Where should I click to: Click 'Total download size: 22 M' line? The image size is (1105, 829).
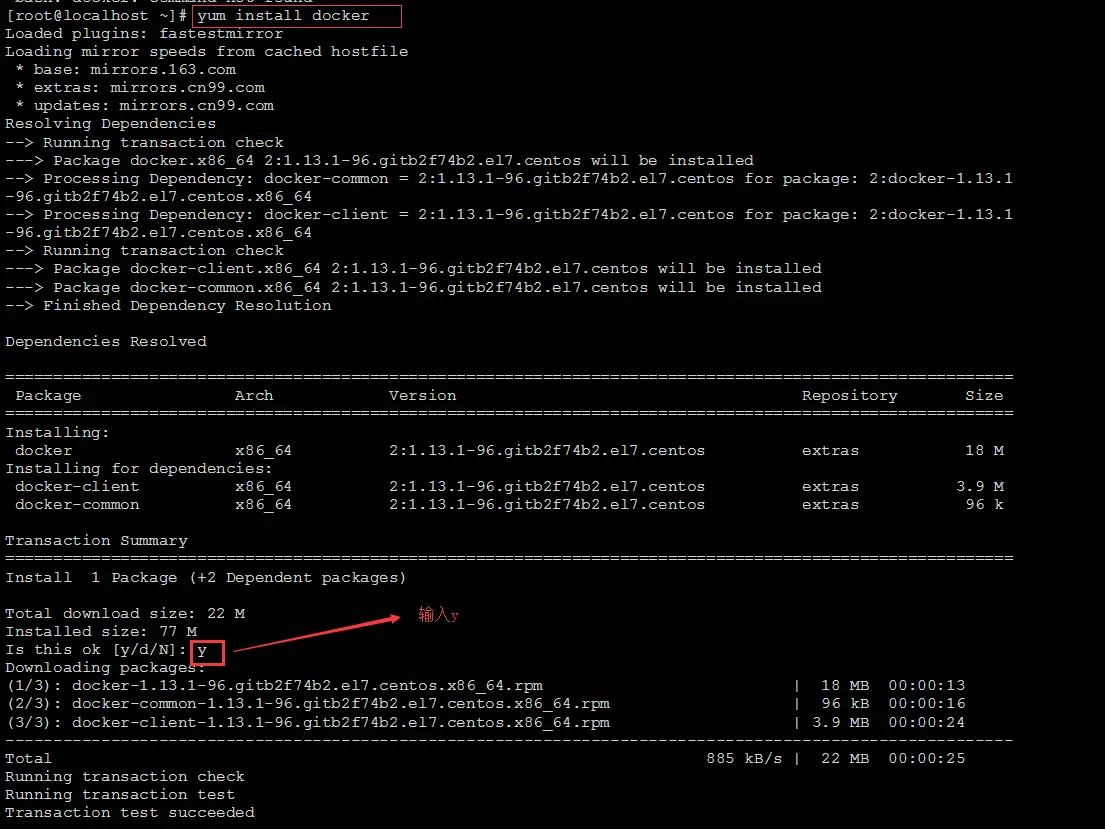coord(125,613)
